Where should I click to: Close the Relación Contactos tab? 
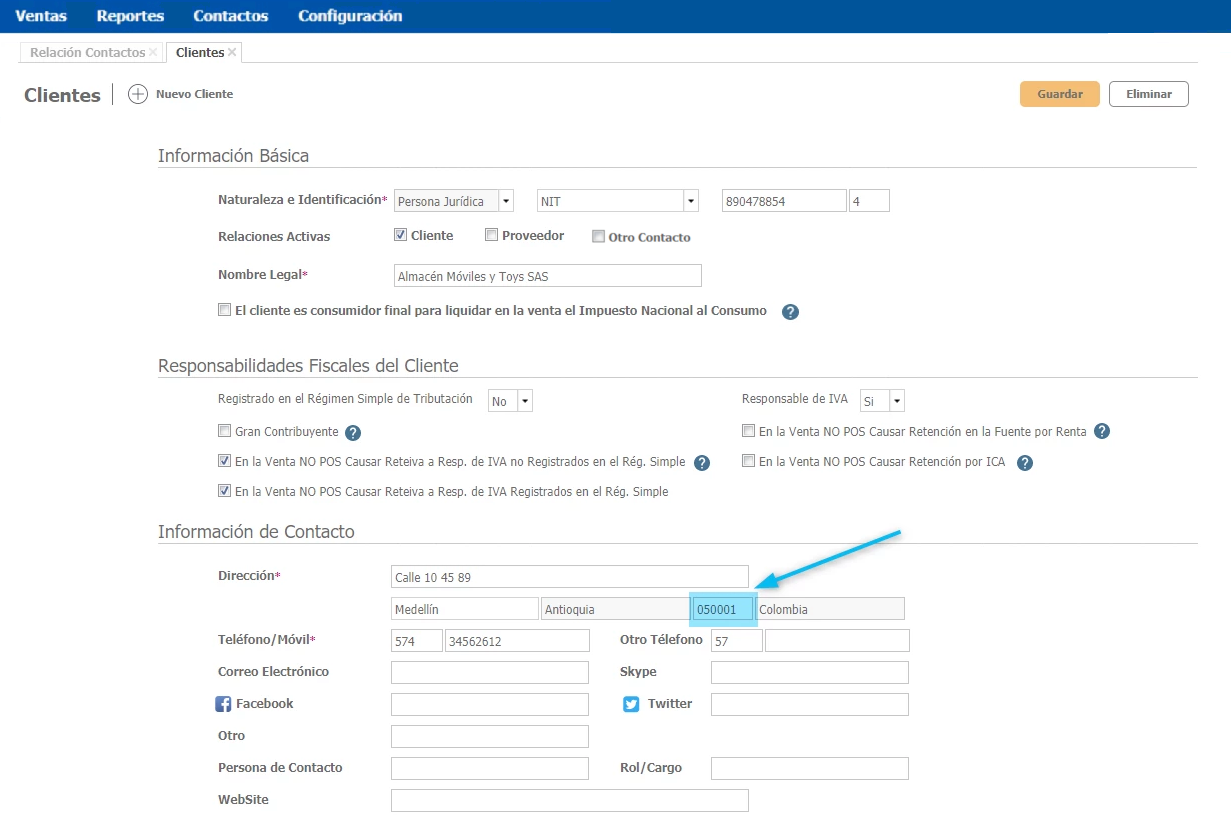(153, 52)
